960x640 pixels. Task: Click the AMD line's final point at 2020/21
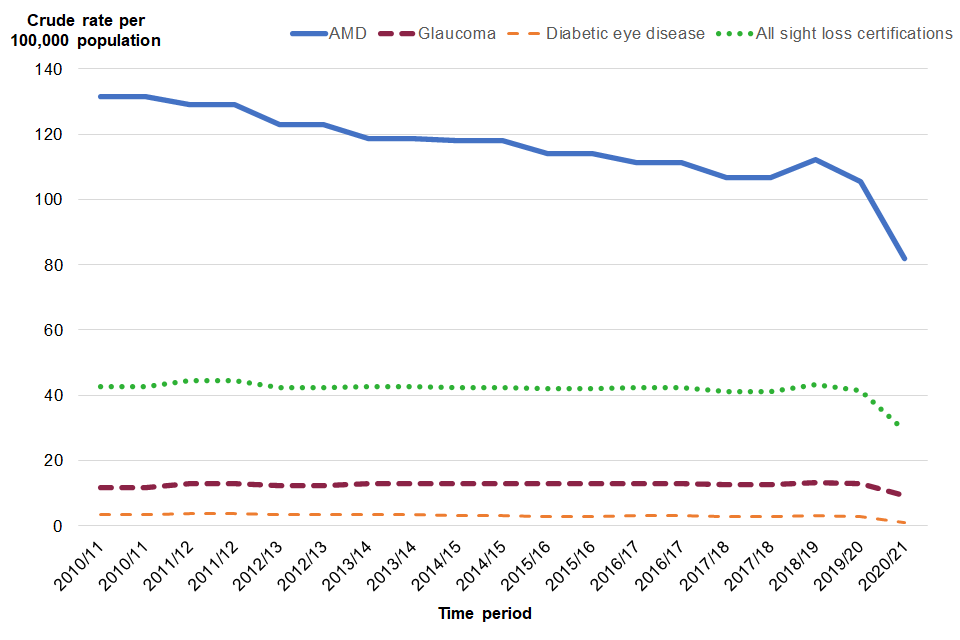tap(905, 258)
